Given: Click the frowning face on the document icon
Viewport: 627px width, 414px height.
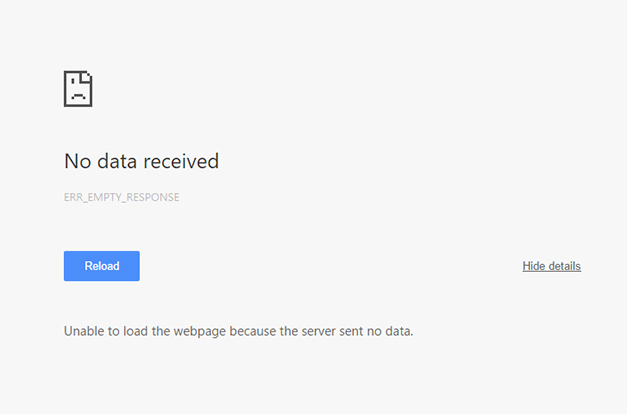Looking at the screenshot, I should (x=78, y=89).
